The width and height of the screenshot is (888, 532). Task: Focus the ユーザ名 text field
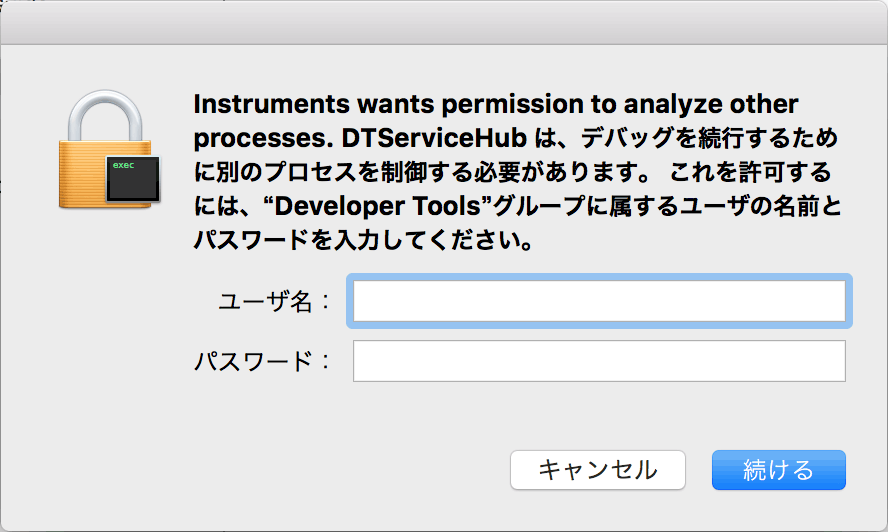coord(599,301)
